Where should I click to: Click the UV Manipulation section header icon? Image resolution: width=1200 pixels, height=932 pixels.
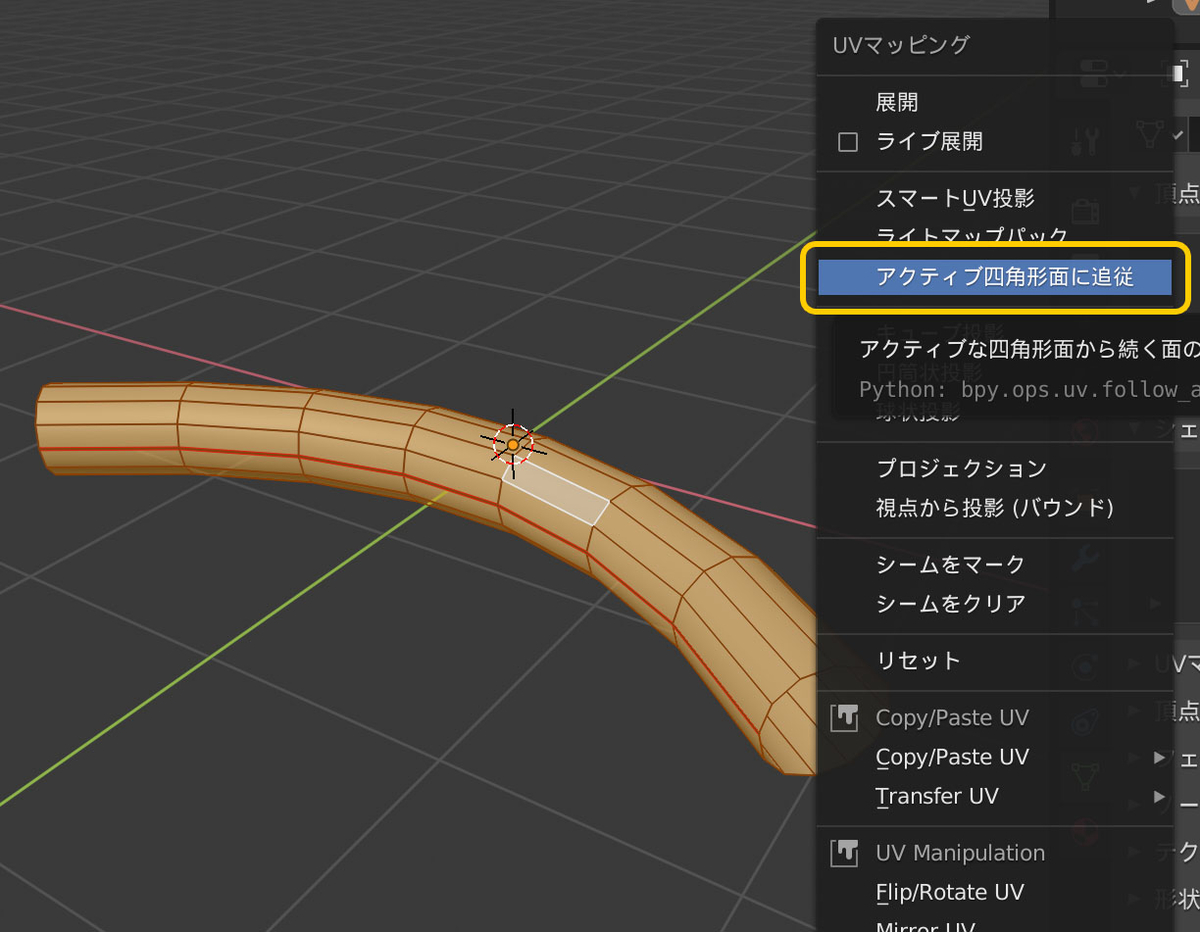click(845, 853)
